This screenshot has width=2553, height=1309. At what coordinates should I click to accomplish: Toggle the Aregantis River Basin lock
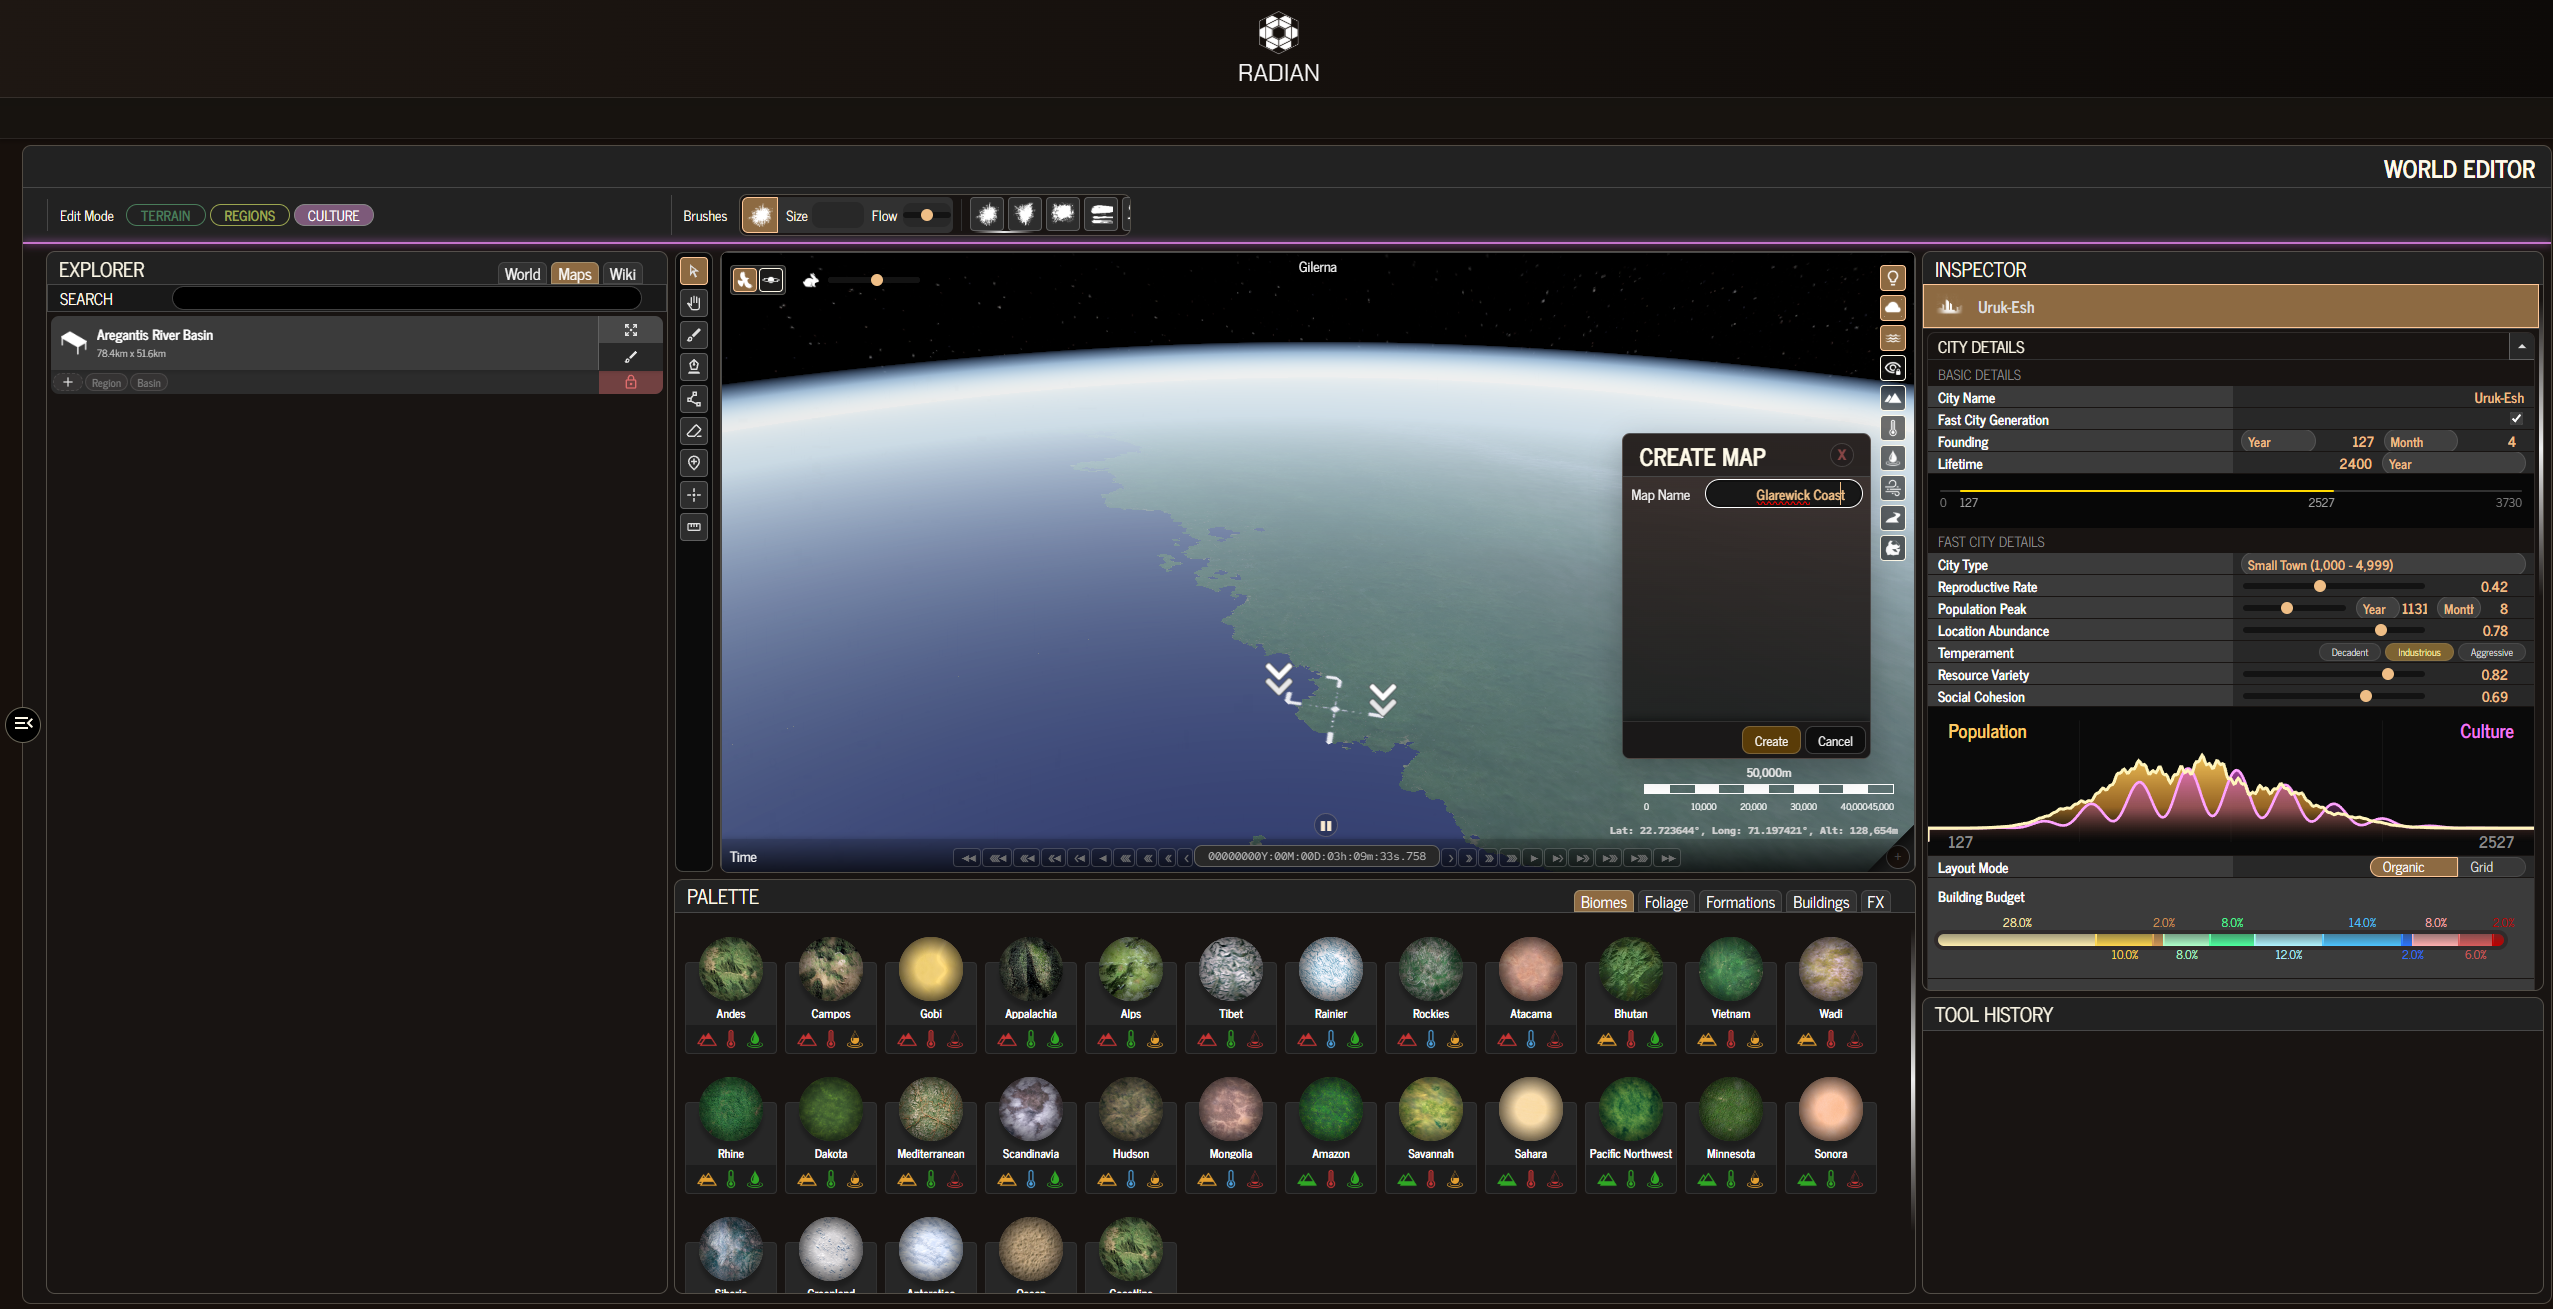(631, 382)
